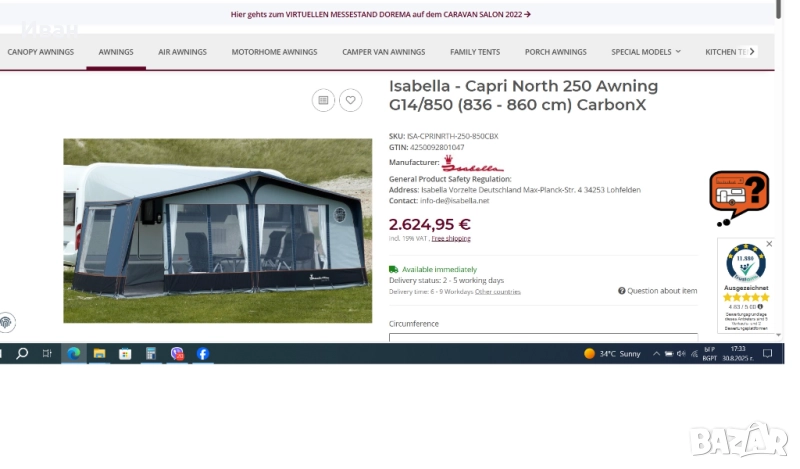The height and width of the screenshot is (469, 800).
Task: Open the Circumference selection box
Action: 543,338
